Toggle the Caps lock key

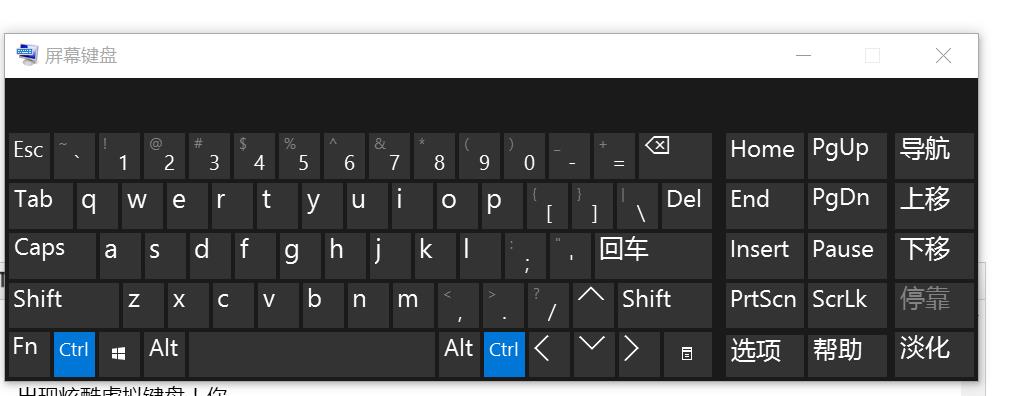click(51, 256)
